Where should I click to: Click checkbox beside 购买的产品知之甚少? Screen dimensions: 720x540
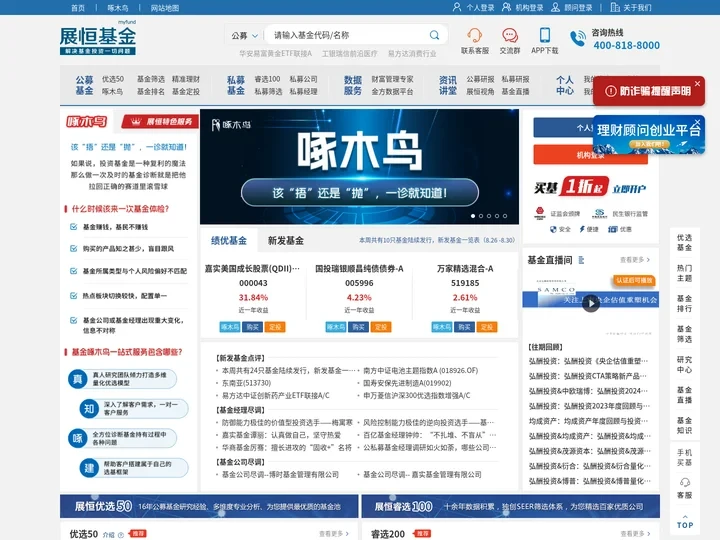click(73, 248)
